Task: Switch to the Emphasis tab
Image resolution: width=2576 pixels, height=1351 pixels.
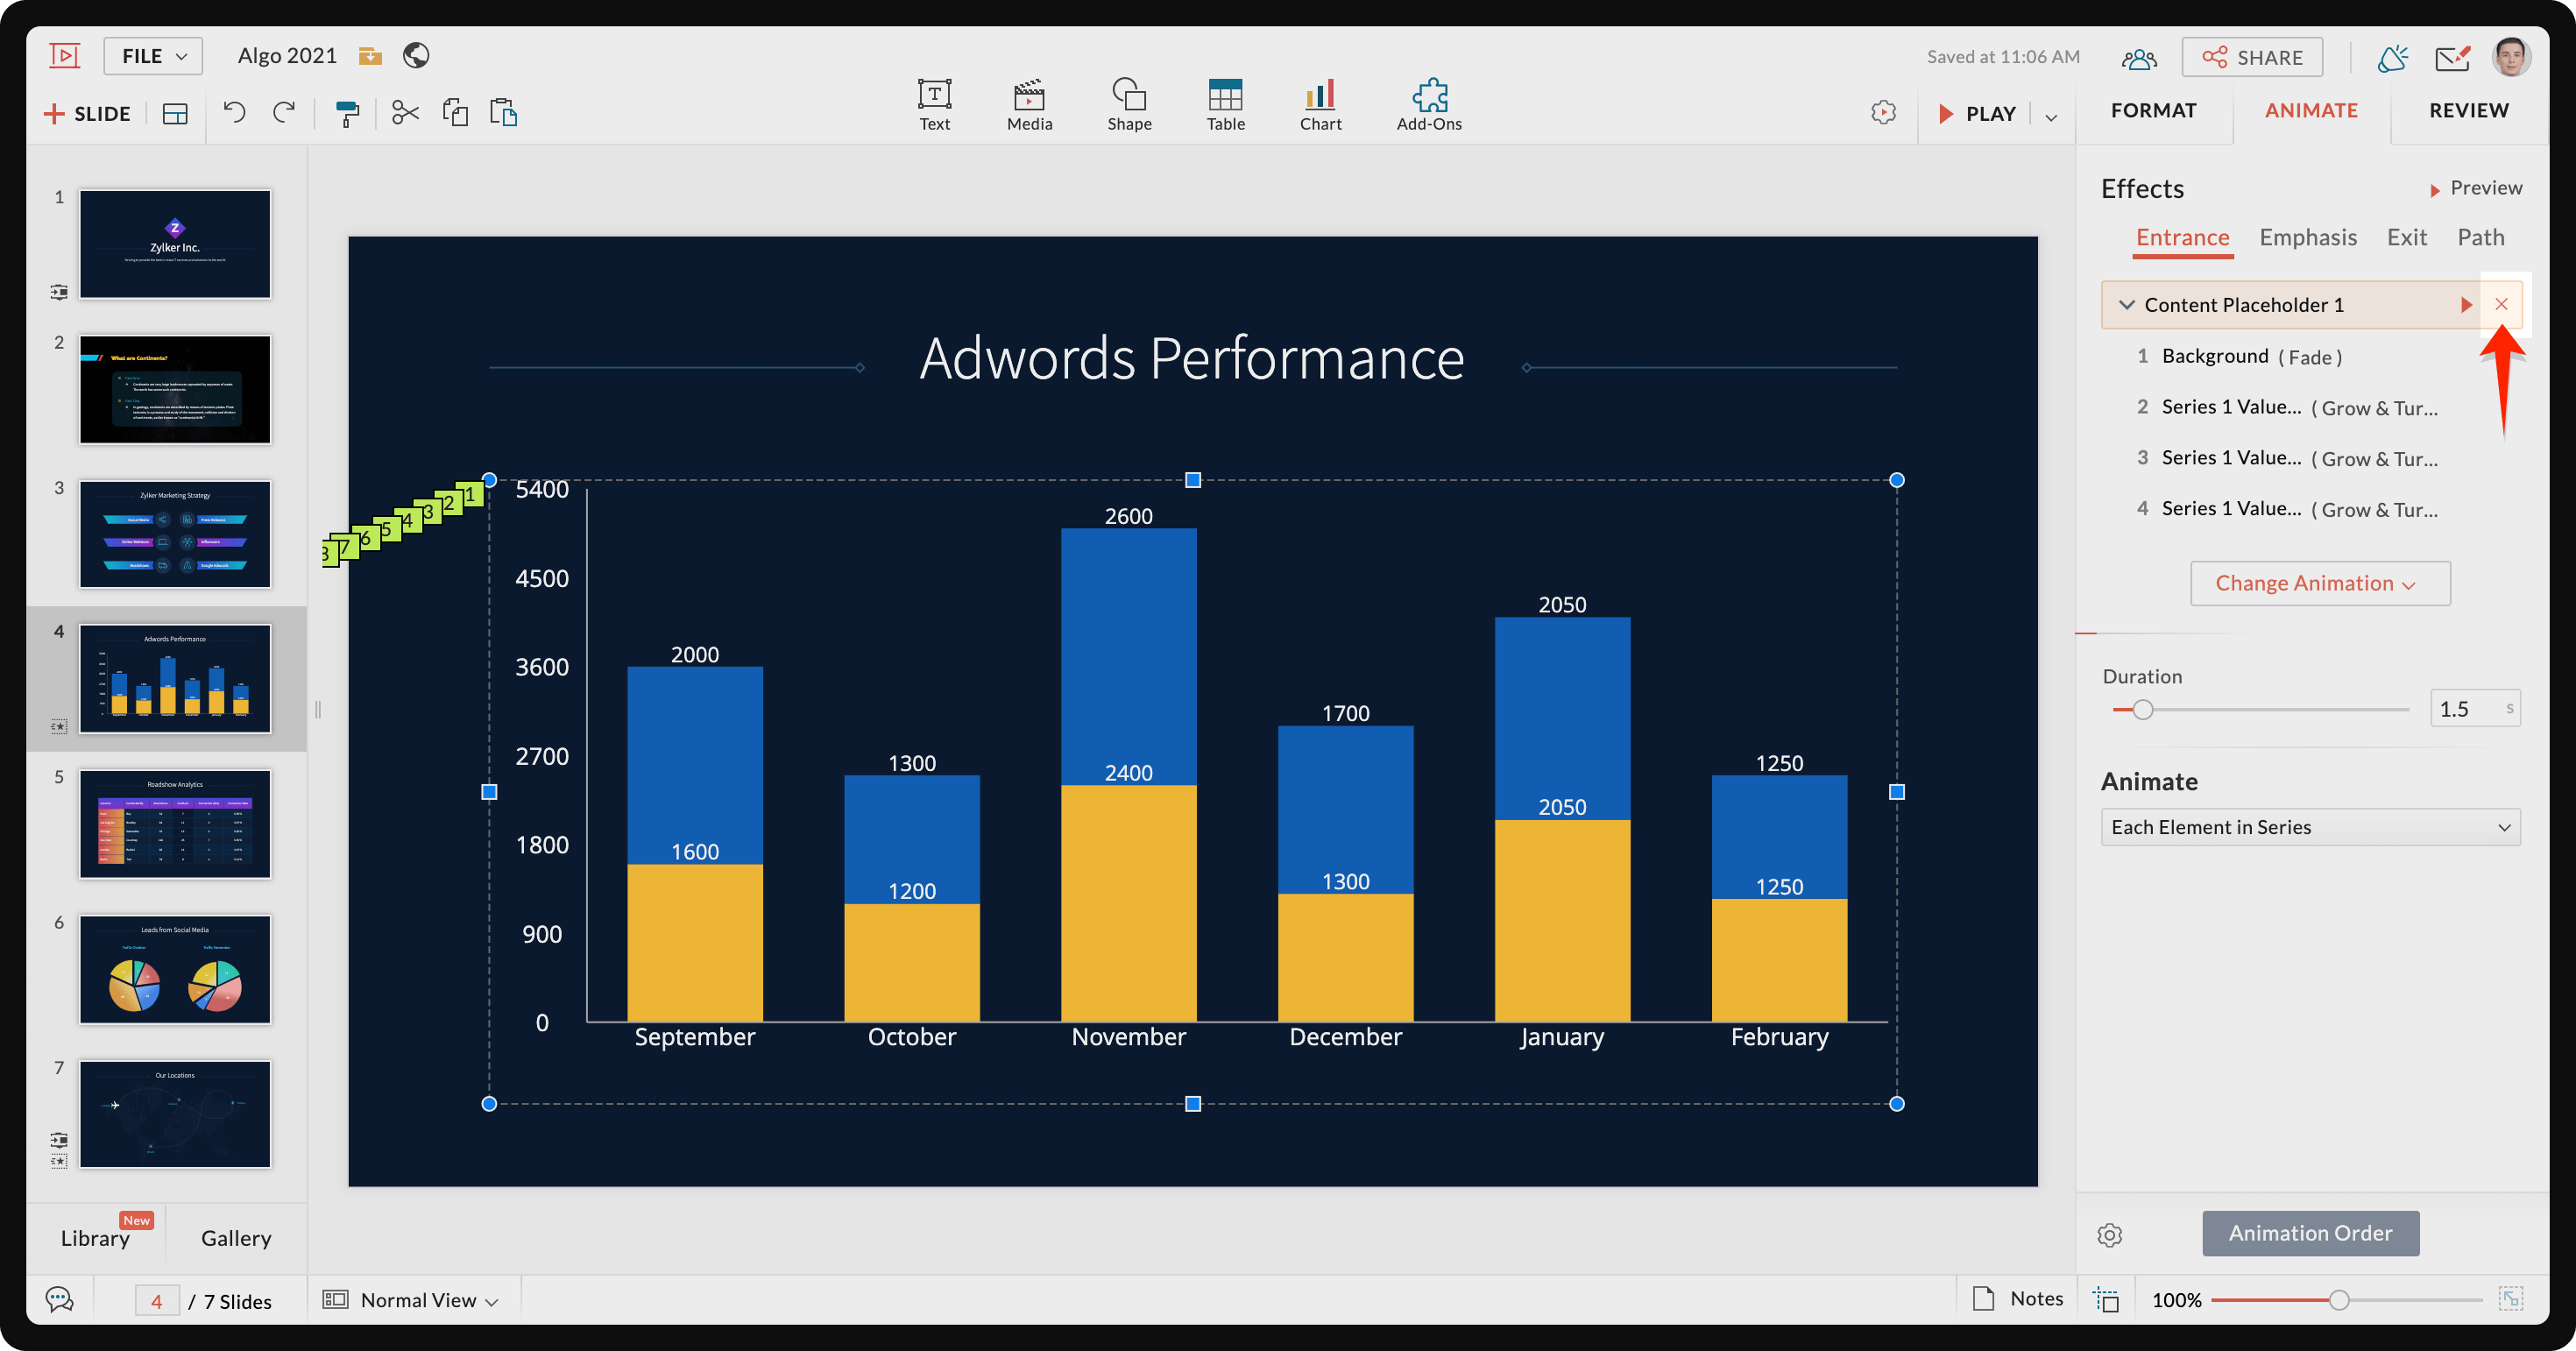Action: point(2307,237)
